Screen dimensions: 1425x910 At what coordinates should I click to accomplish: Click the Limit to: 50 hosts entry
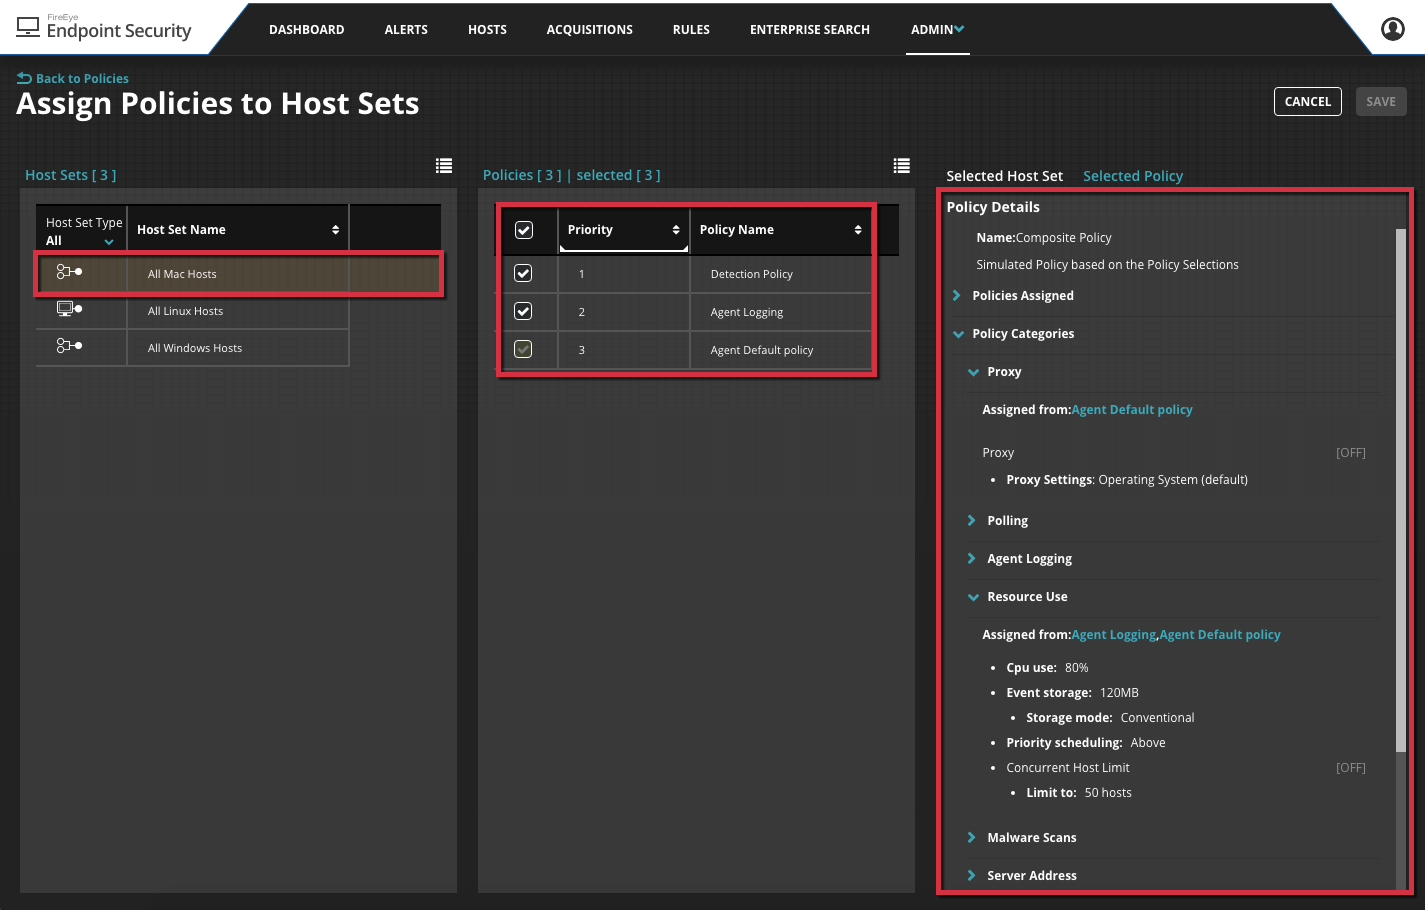coord(1079,793)
